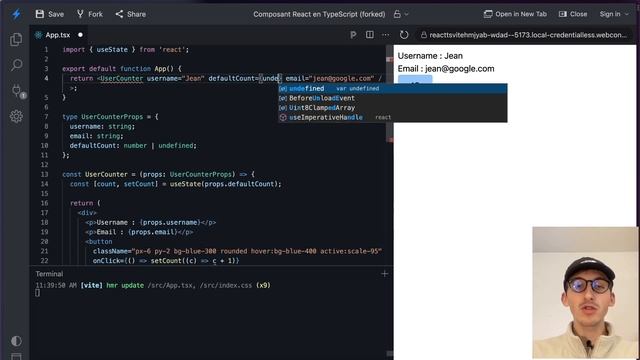Open the Sign in menu
This screenshot has height=360, width=640.
(x=613, y=14)
